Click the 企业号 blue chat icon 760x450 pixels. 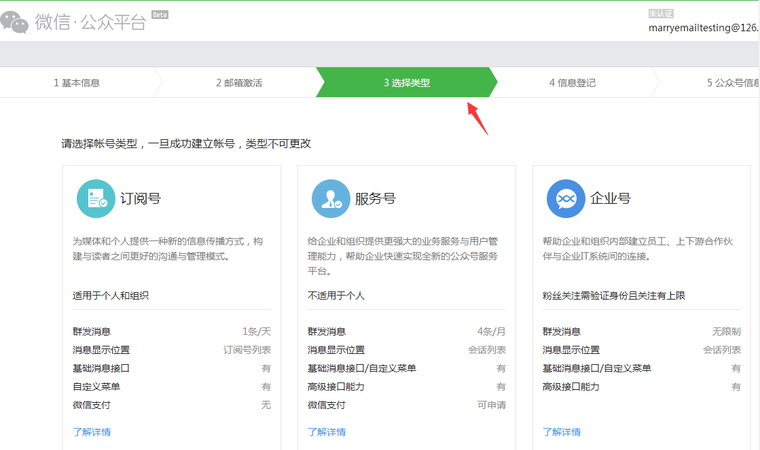click(566, 199)
